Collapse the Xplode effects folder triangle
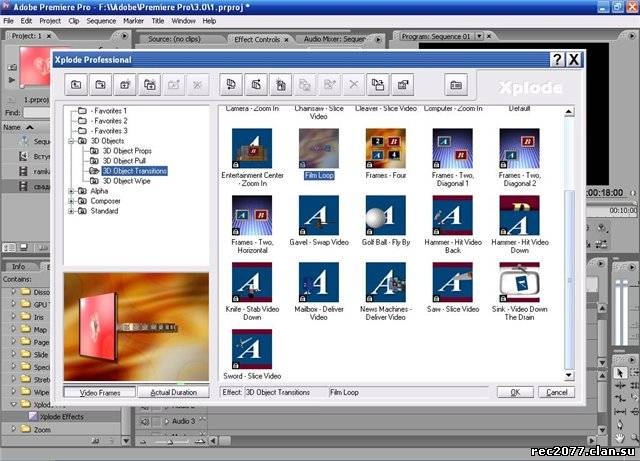This screenshot has width=640, height=461. tap(13, 404)
